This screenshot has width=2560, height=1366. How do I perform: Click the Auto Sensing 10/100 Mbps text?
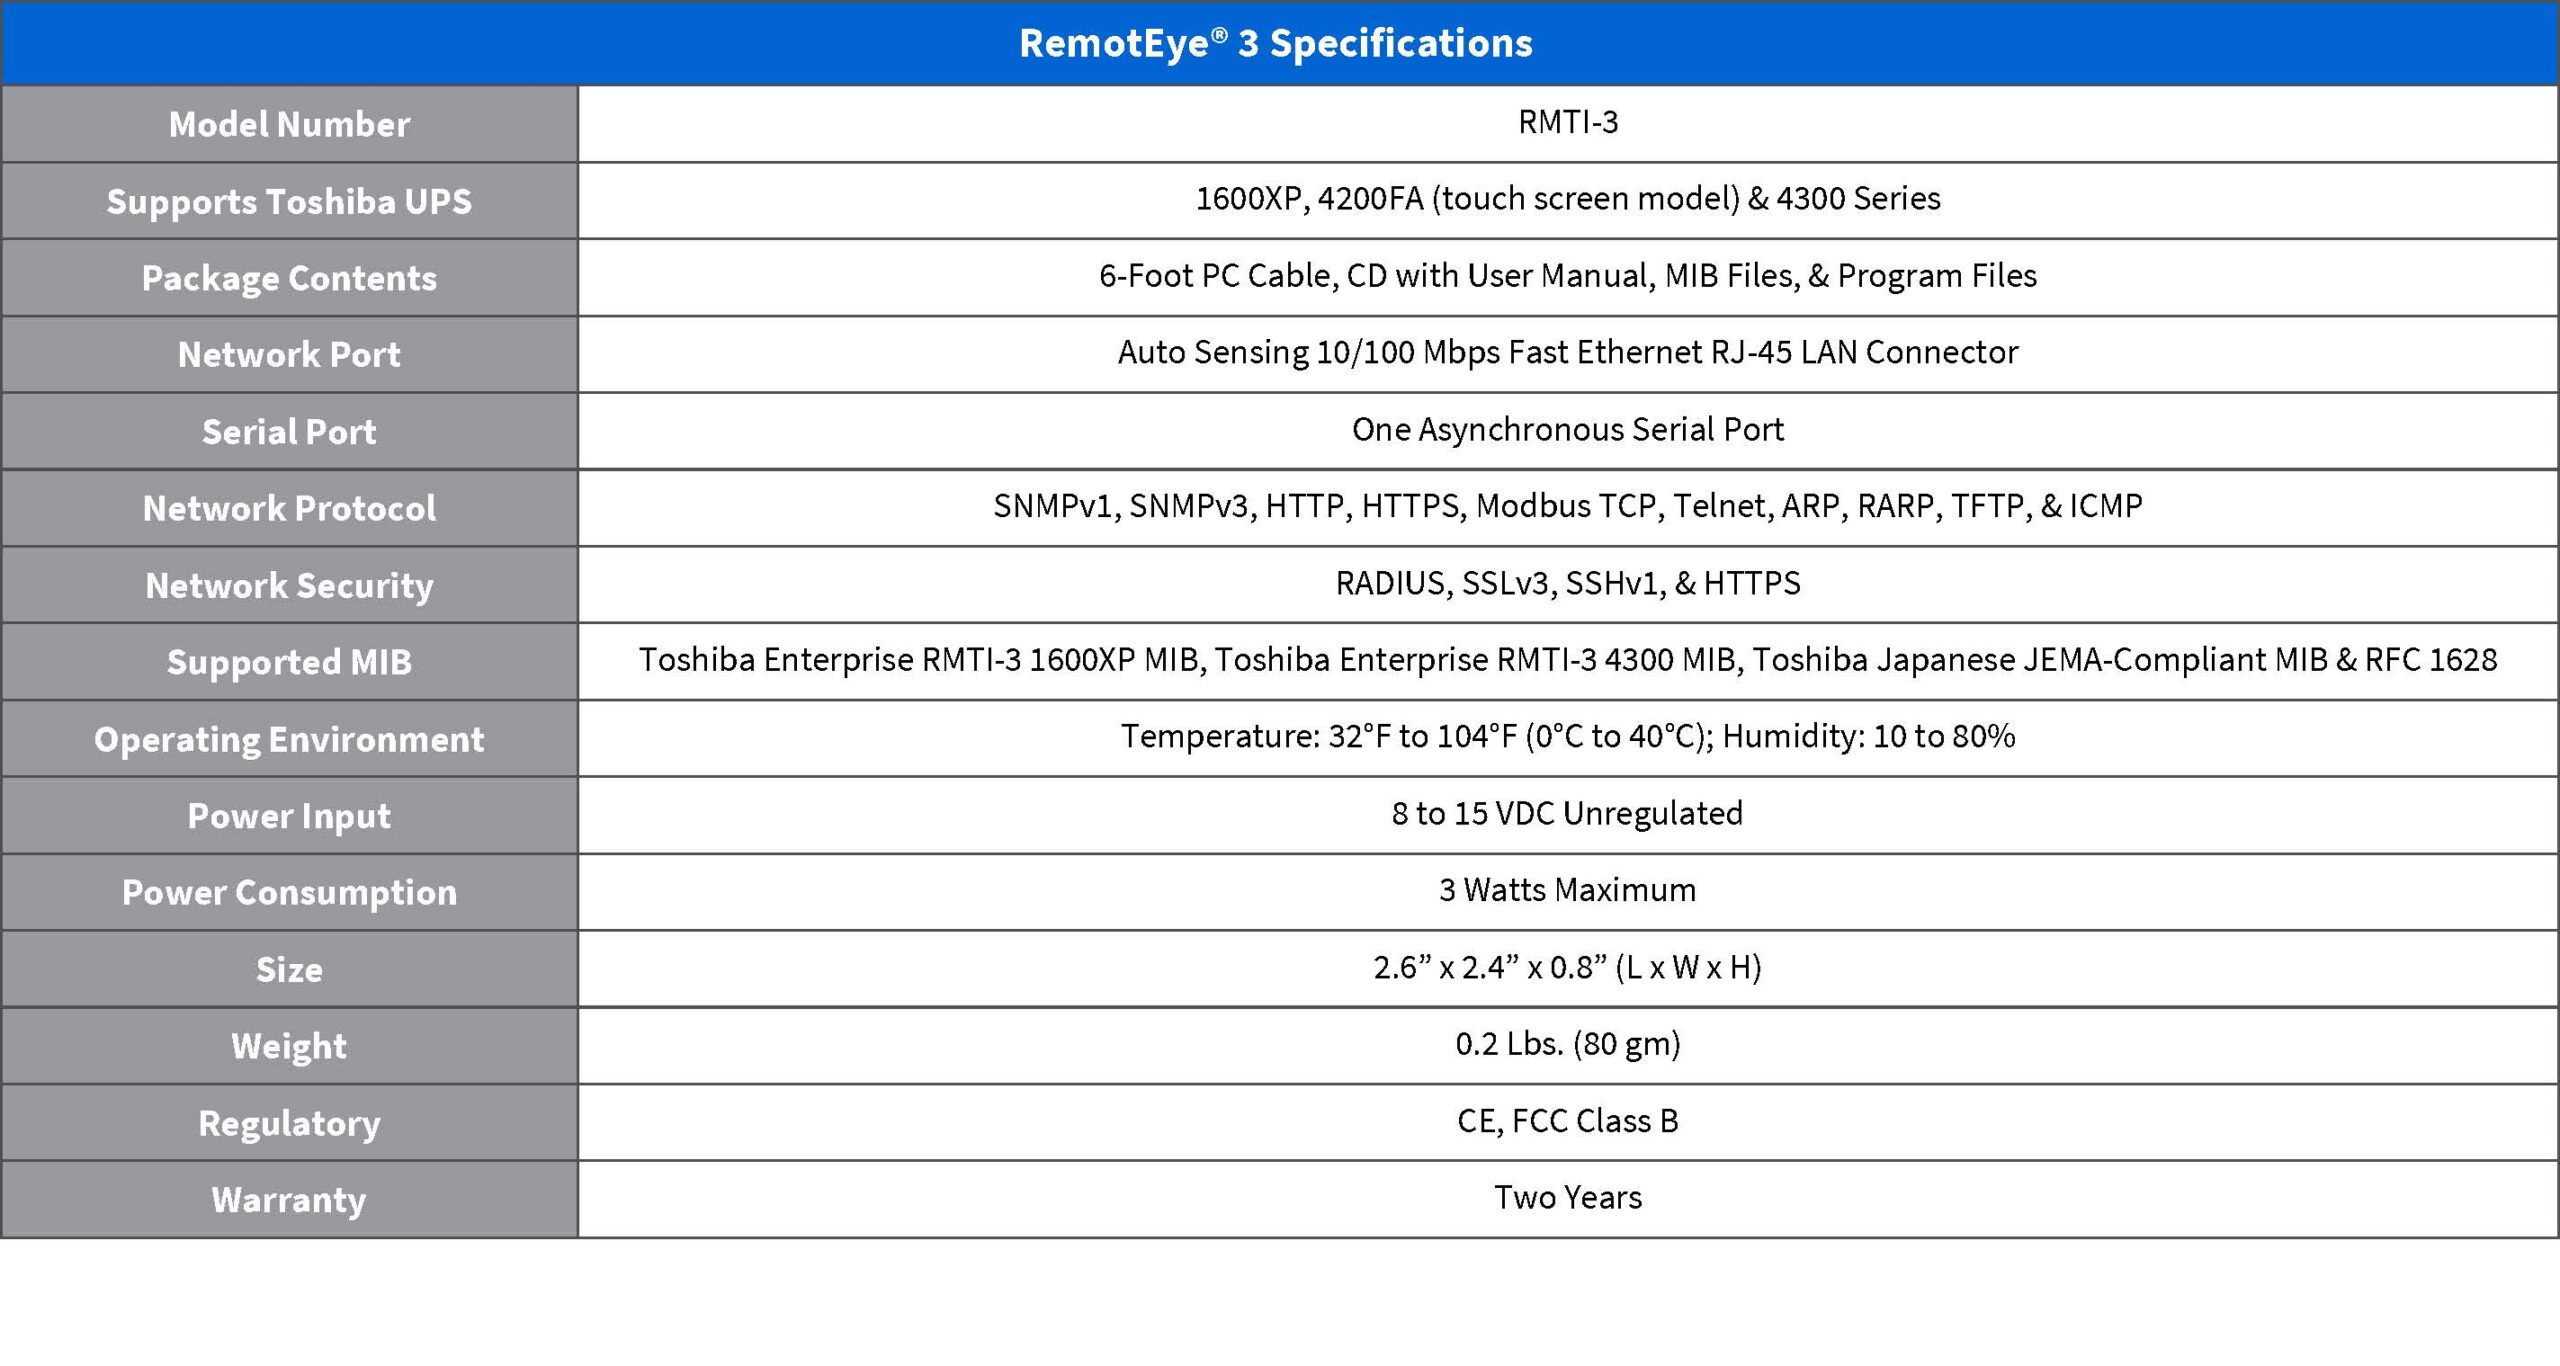pos(1567,352)
